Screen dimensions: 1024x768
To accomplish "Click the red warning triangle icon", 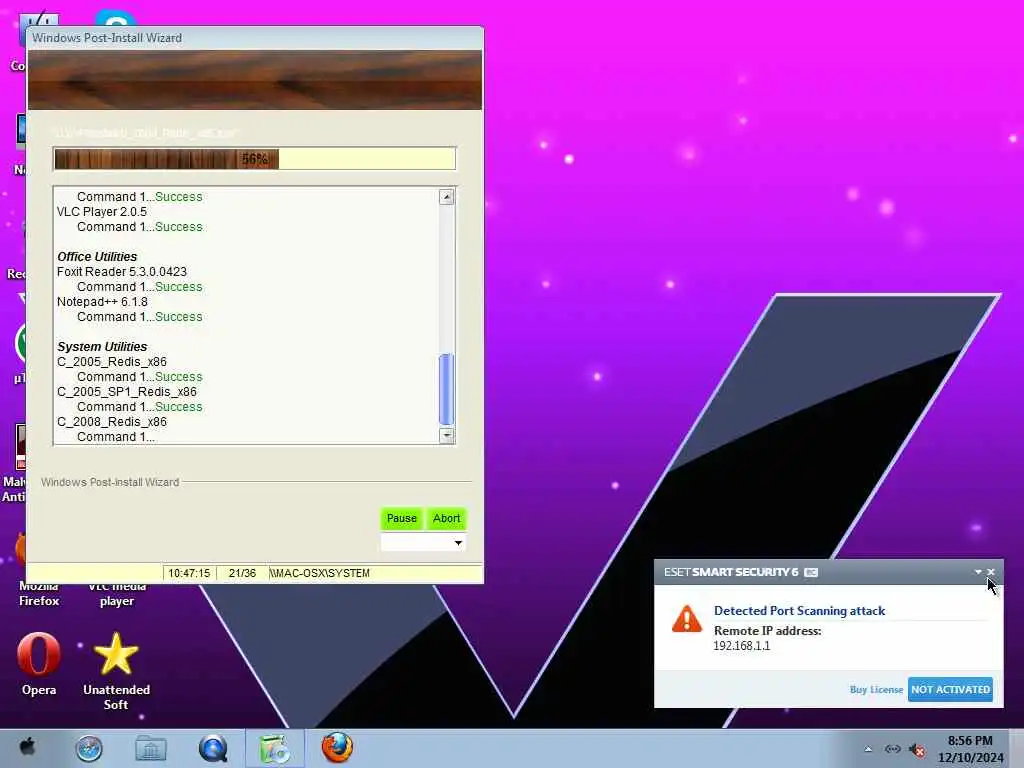I will tap(686, 619).
